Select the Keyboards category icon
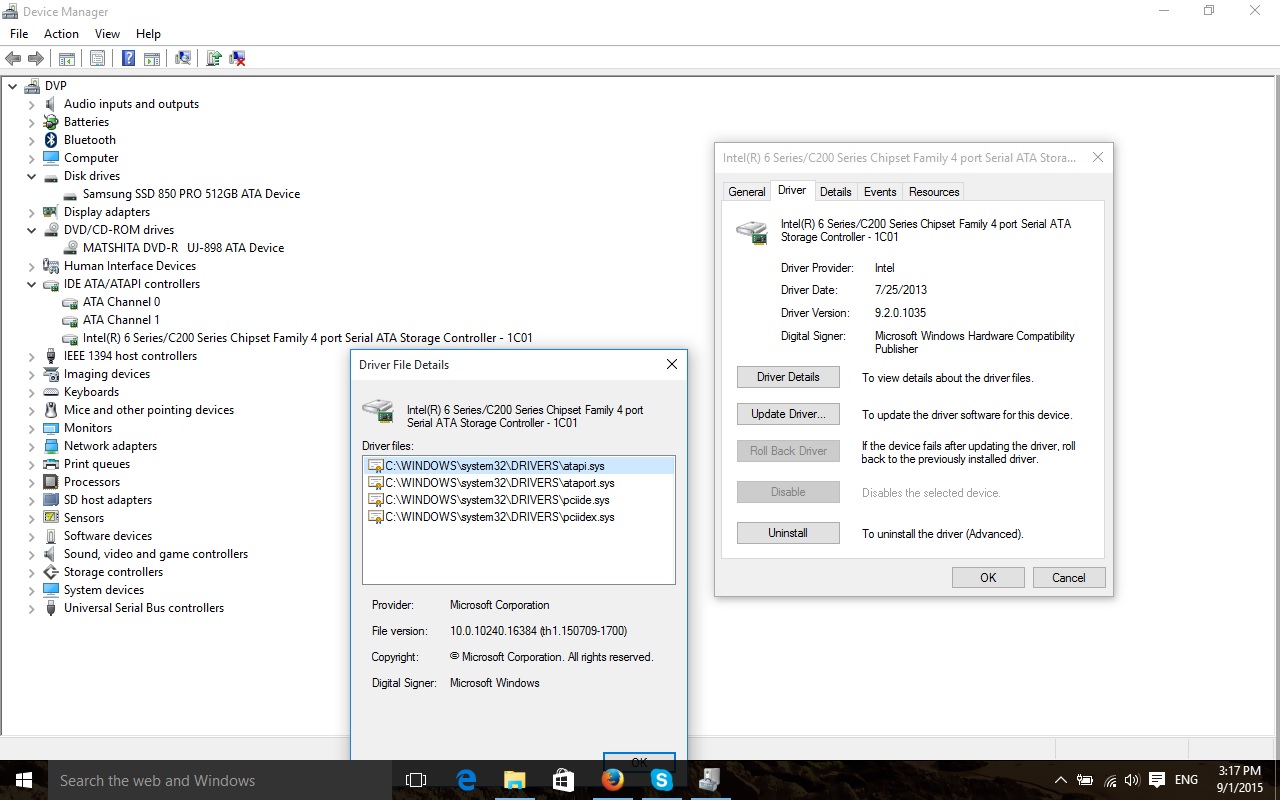The height and width of the screenshot is (800, 1280). point(51,392)
